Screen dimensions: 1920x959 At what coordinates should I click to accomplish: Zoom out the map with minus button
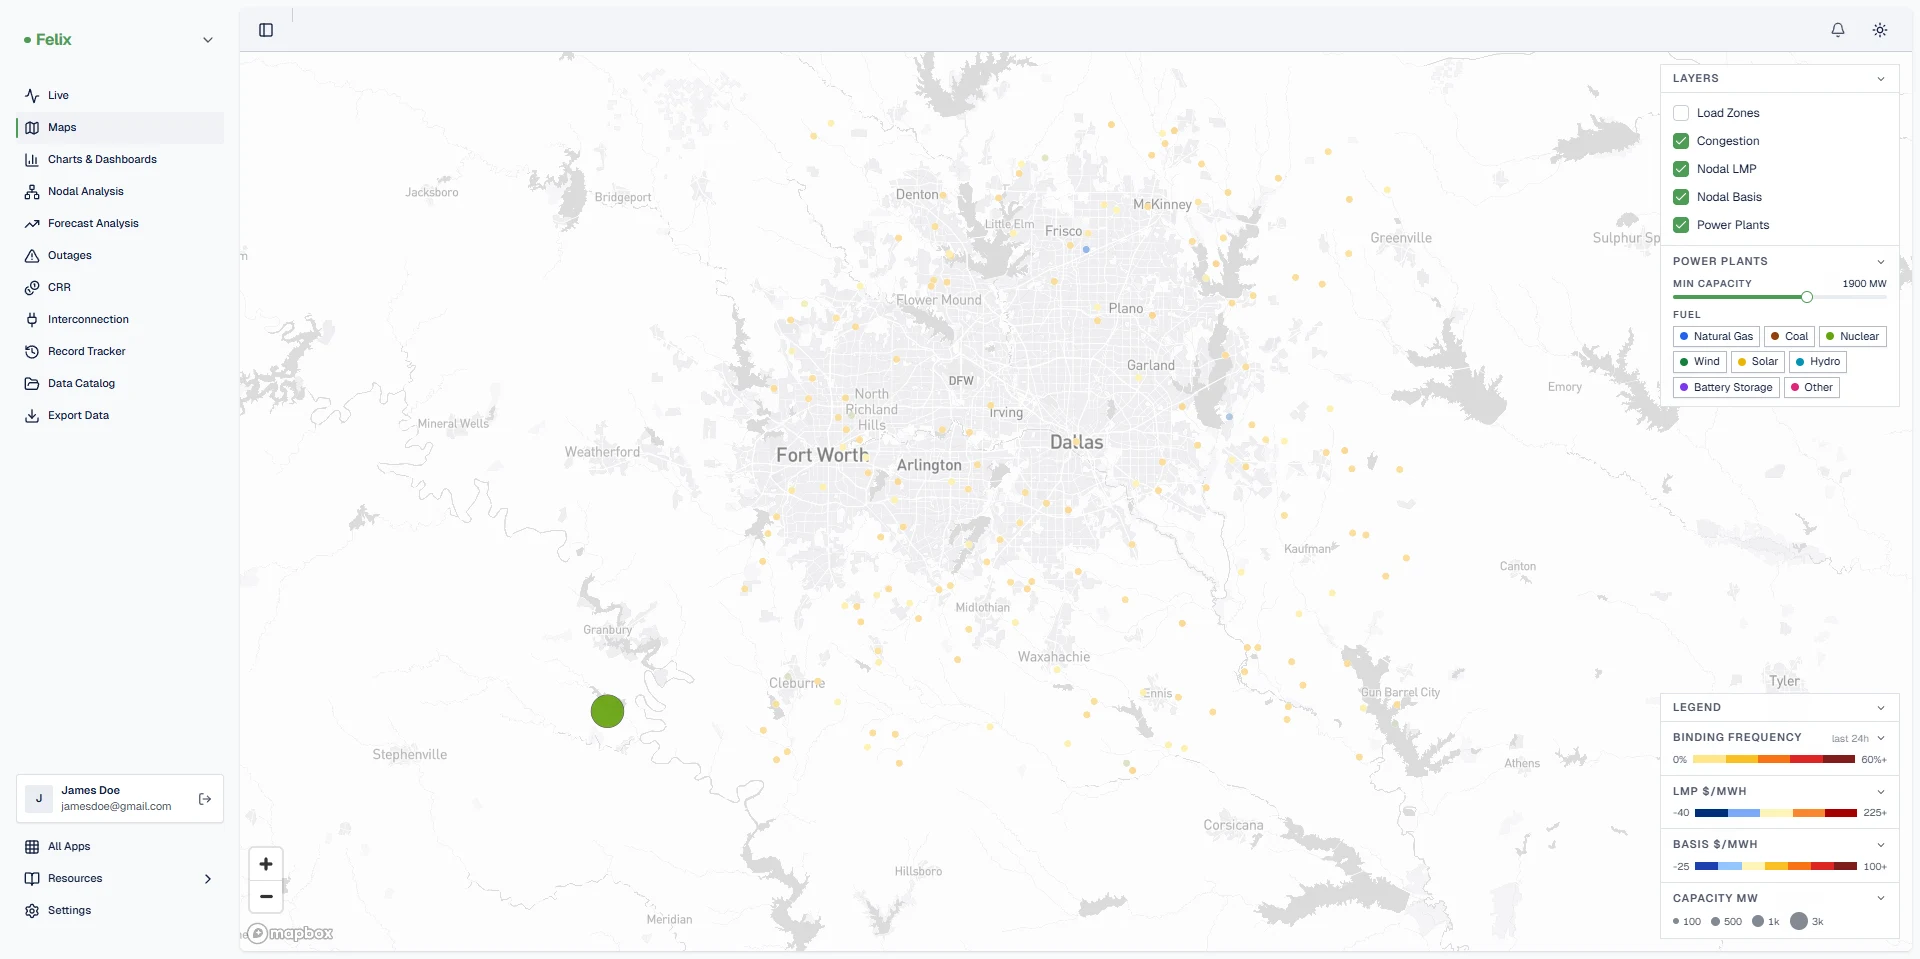[266, 897]
